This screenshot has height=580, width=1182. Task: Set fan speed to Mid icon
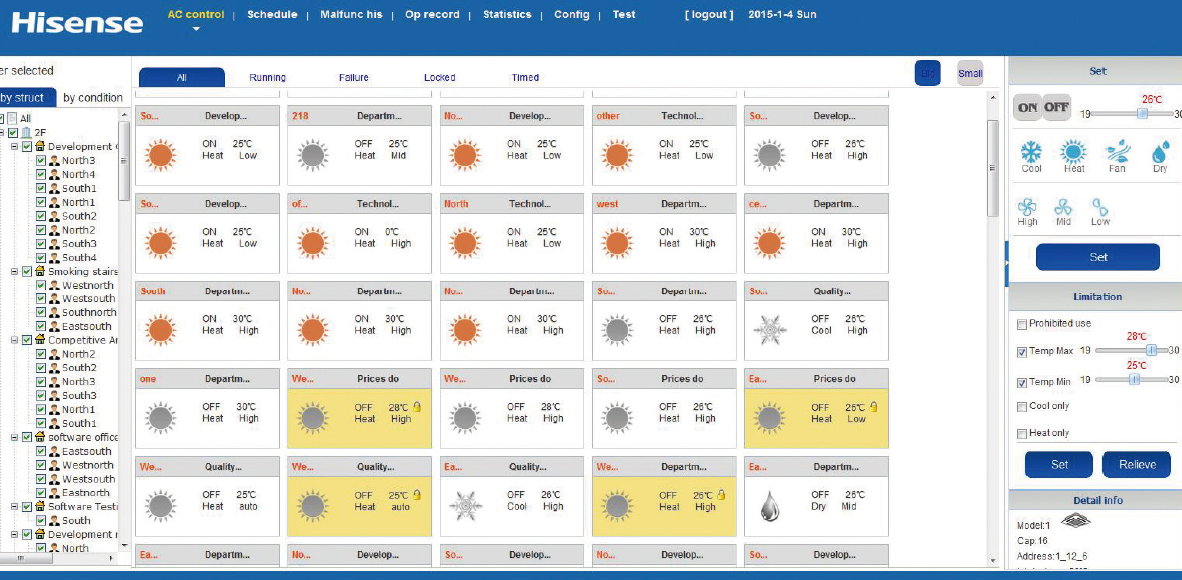tap(1063, 207)
